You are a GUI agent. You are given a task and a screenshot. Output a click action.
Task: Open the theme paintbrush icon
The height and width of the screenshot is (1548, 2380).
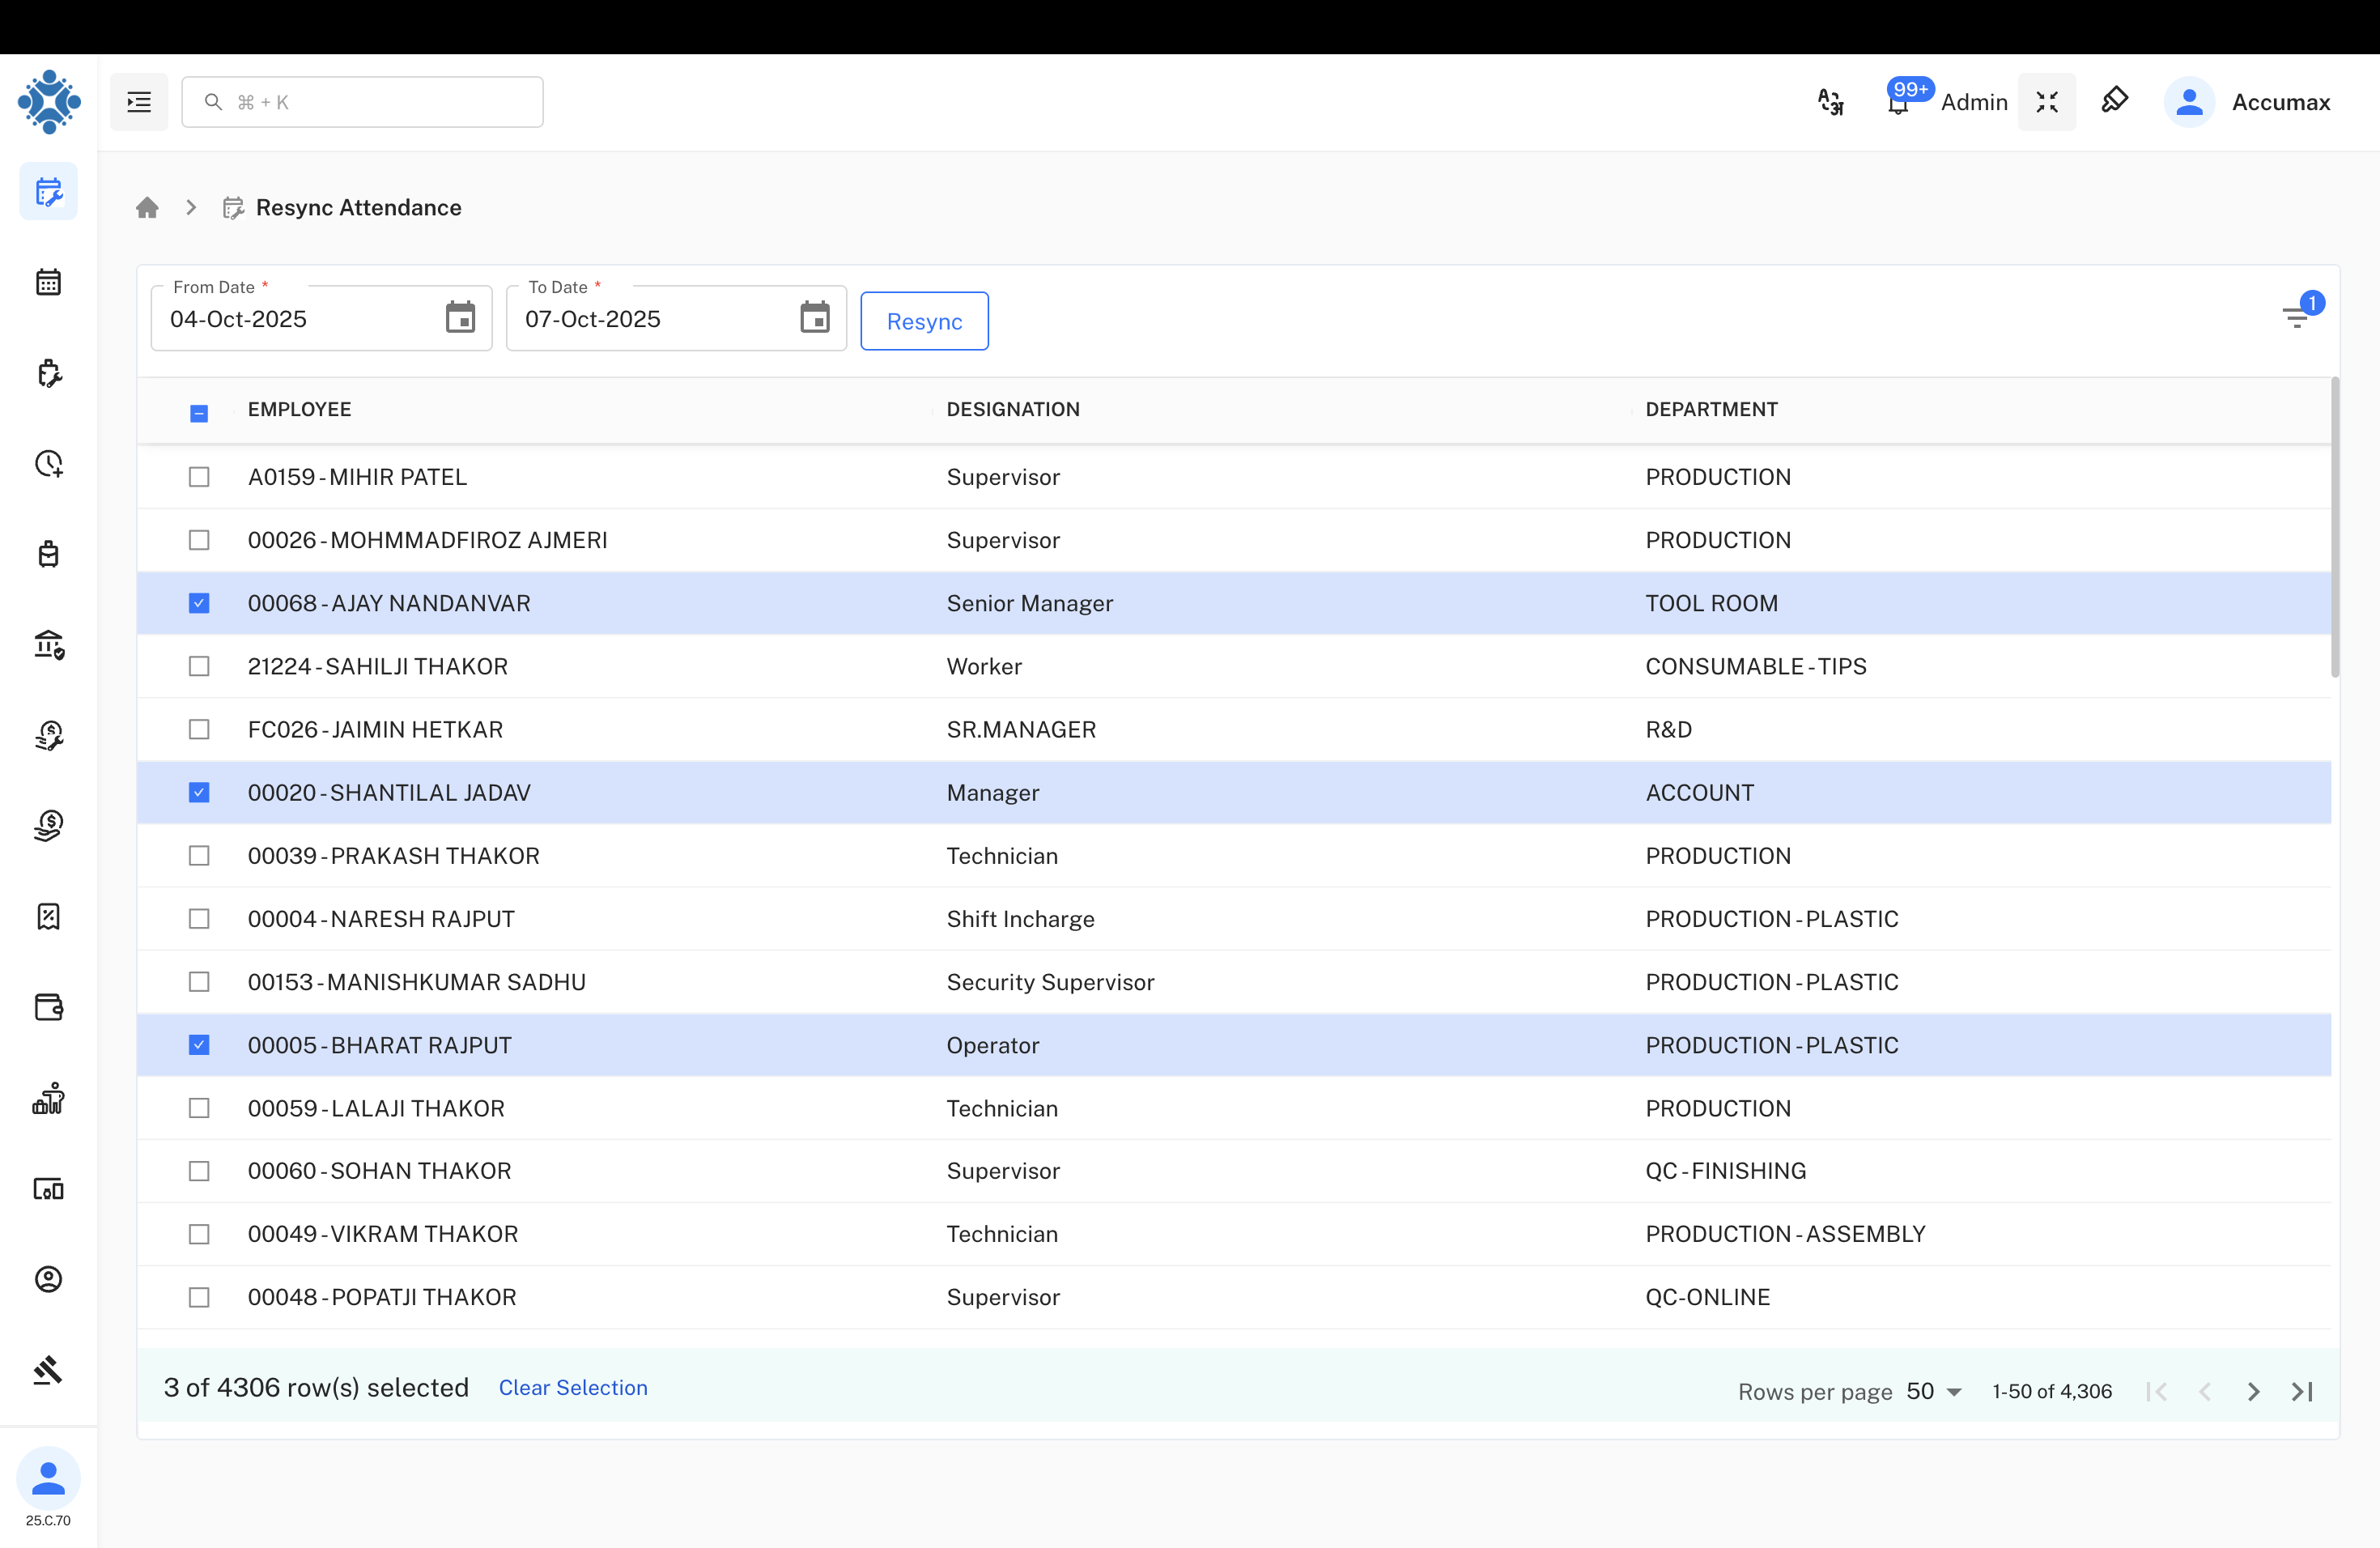2116,101
